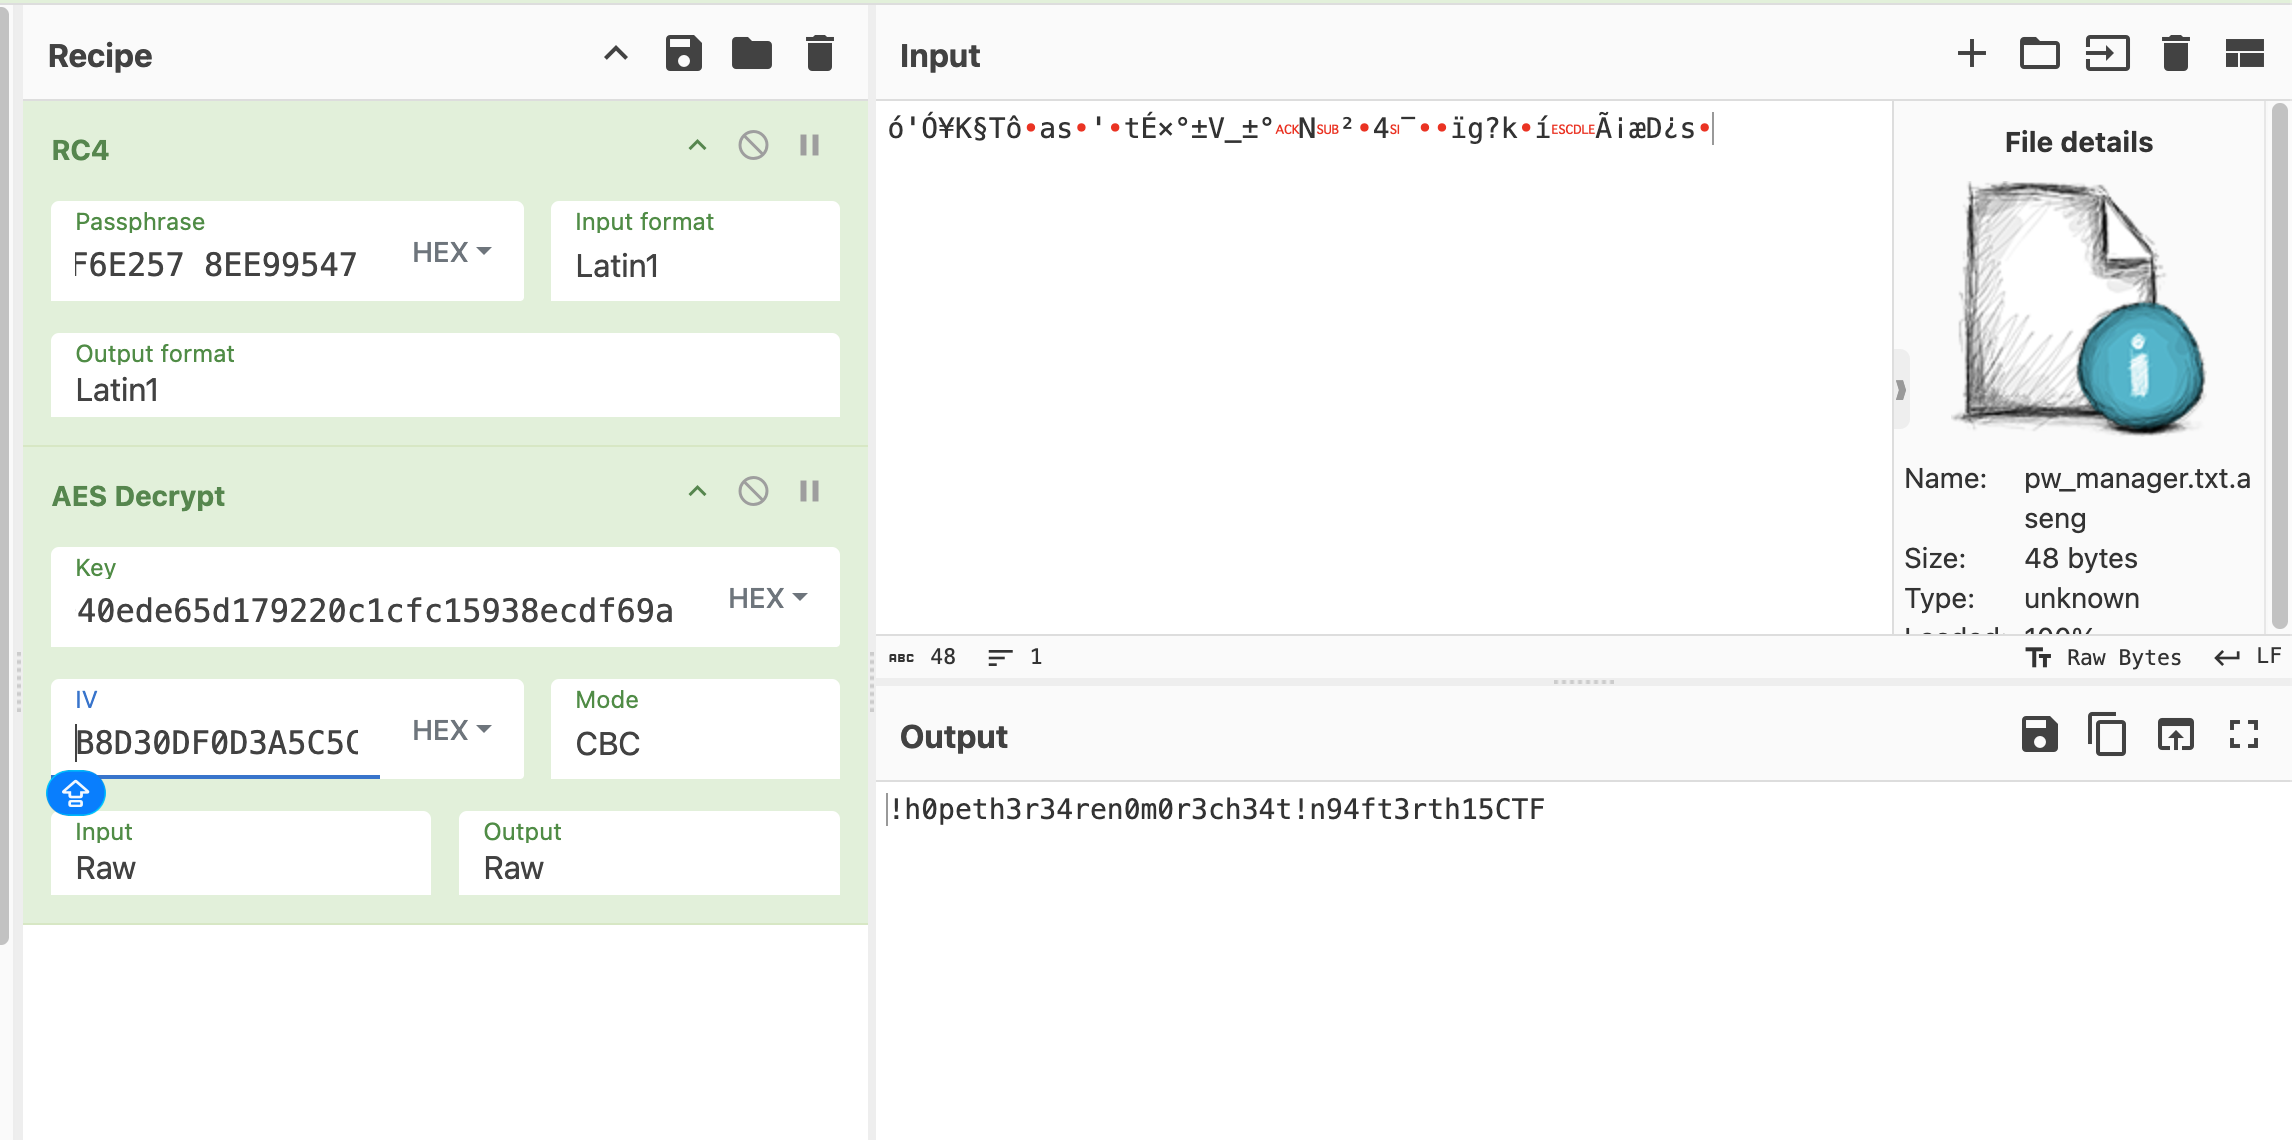Save the output to file
This screenshot has height=1140, width=2292.
[x=2039, y=736]
